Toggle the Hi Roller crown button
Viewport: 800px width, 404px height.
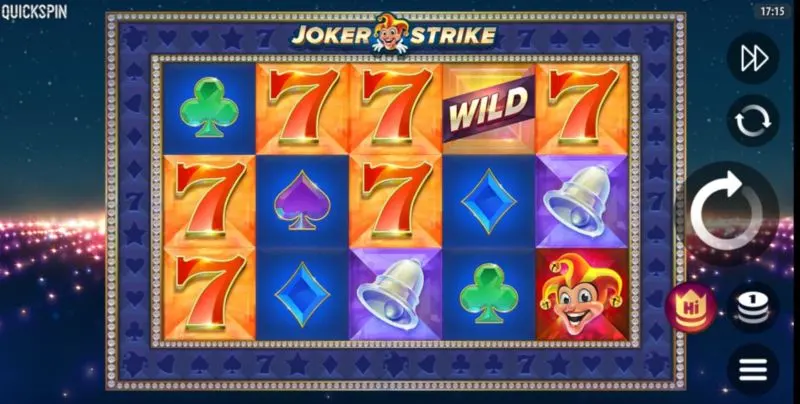click(x=690, y=307)
